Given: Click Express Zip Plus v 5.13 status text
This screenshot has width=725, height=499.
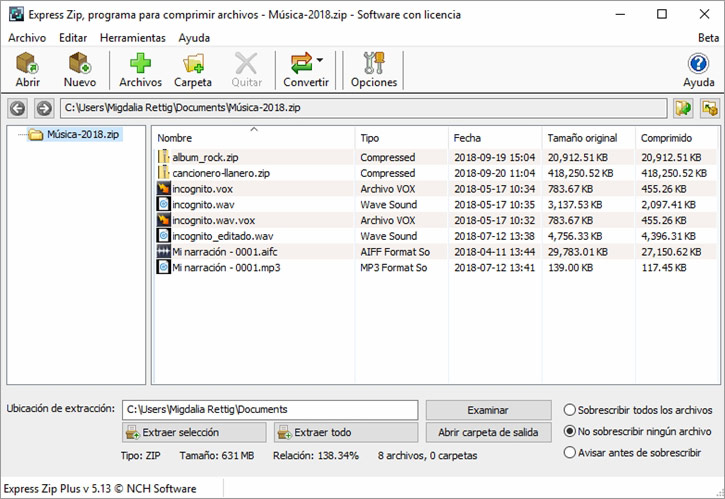Looking at the screenshot, I should pyautogui.click(x=100, y=488).
